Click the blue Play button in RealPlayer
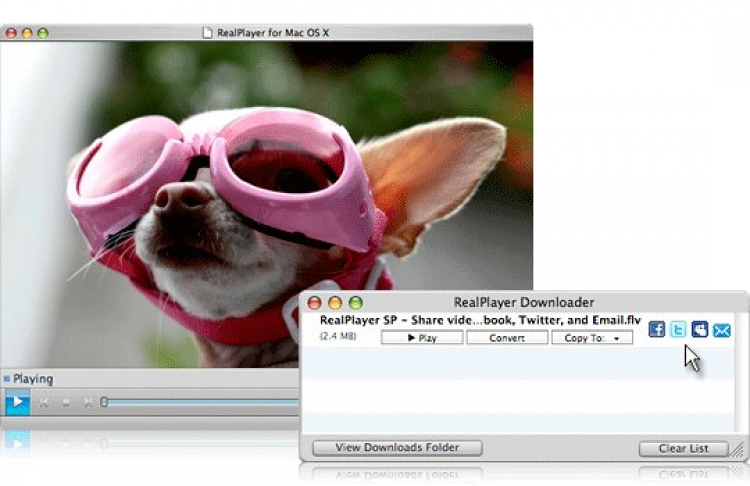The image size is (750, 486). pos(18,402)
